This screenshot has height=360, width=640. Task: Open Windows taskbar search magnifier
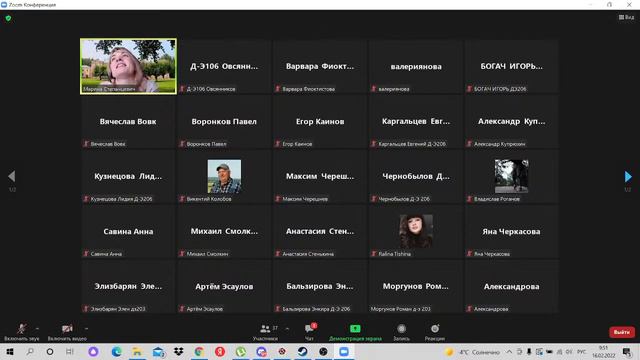tap(30, 351)
